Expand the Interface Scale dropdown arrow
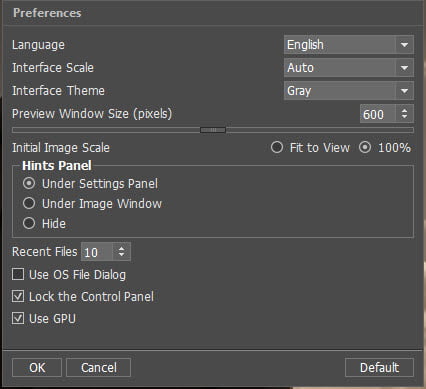The width and height of the screenshot is (426, 389). click(x=404, y=68)
